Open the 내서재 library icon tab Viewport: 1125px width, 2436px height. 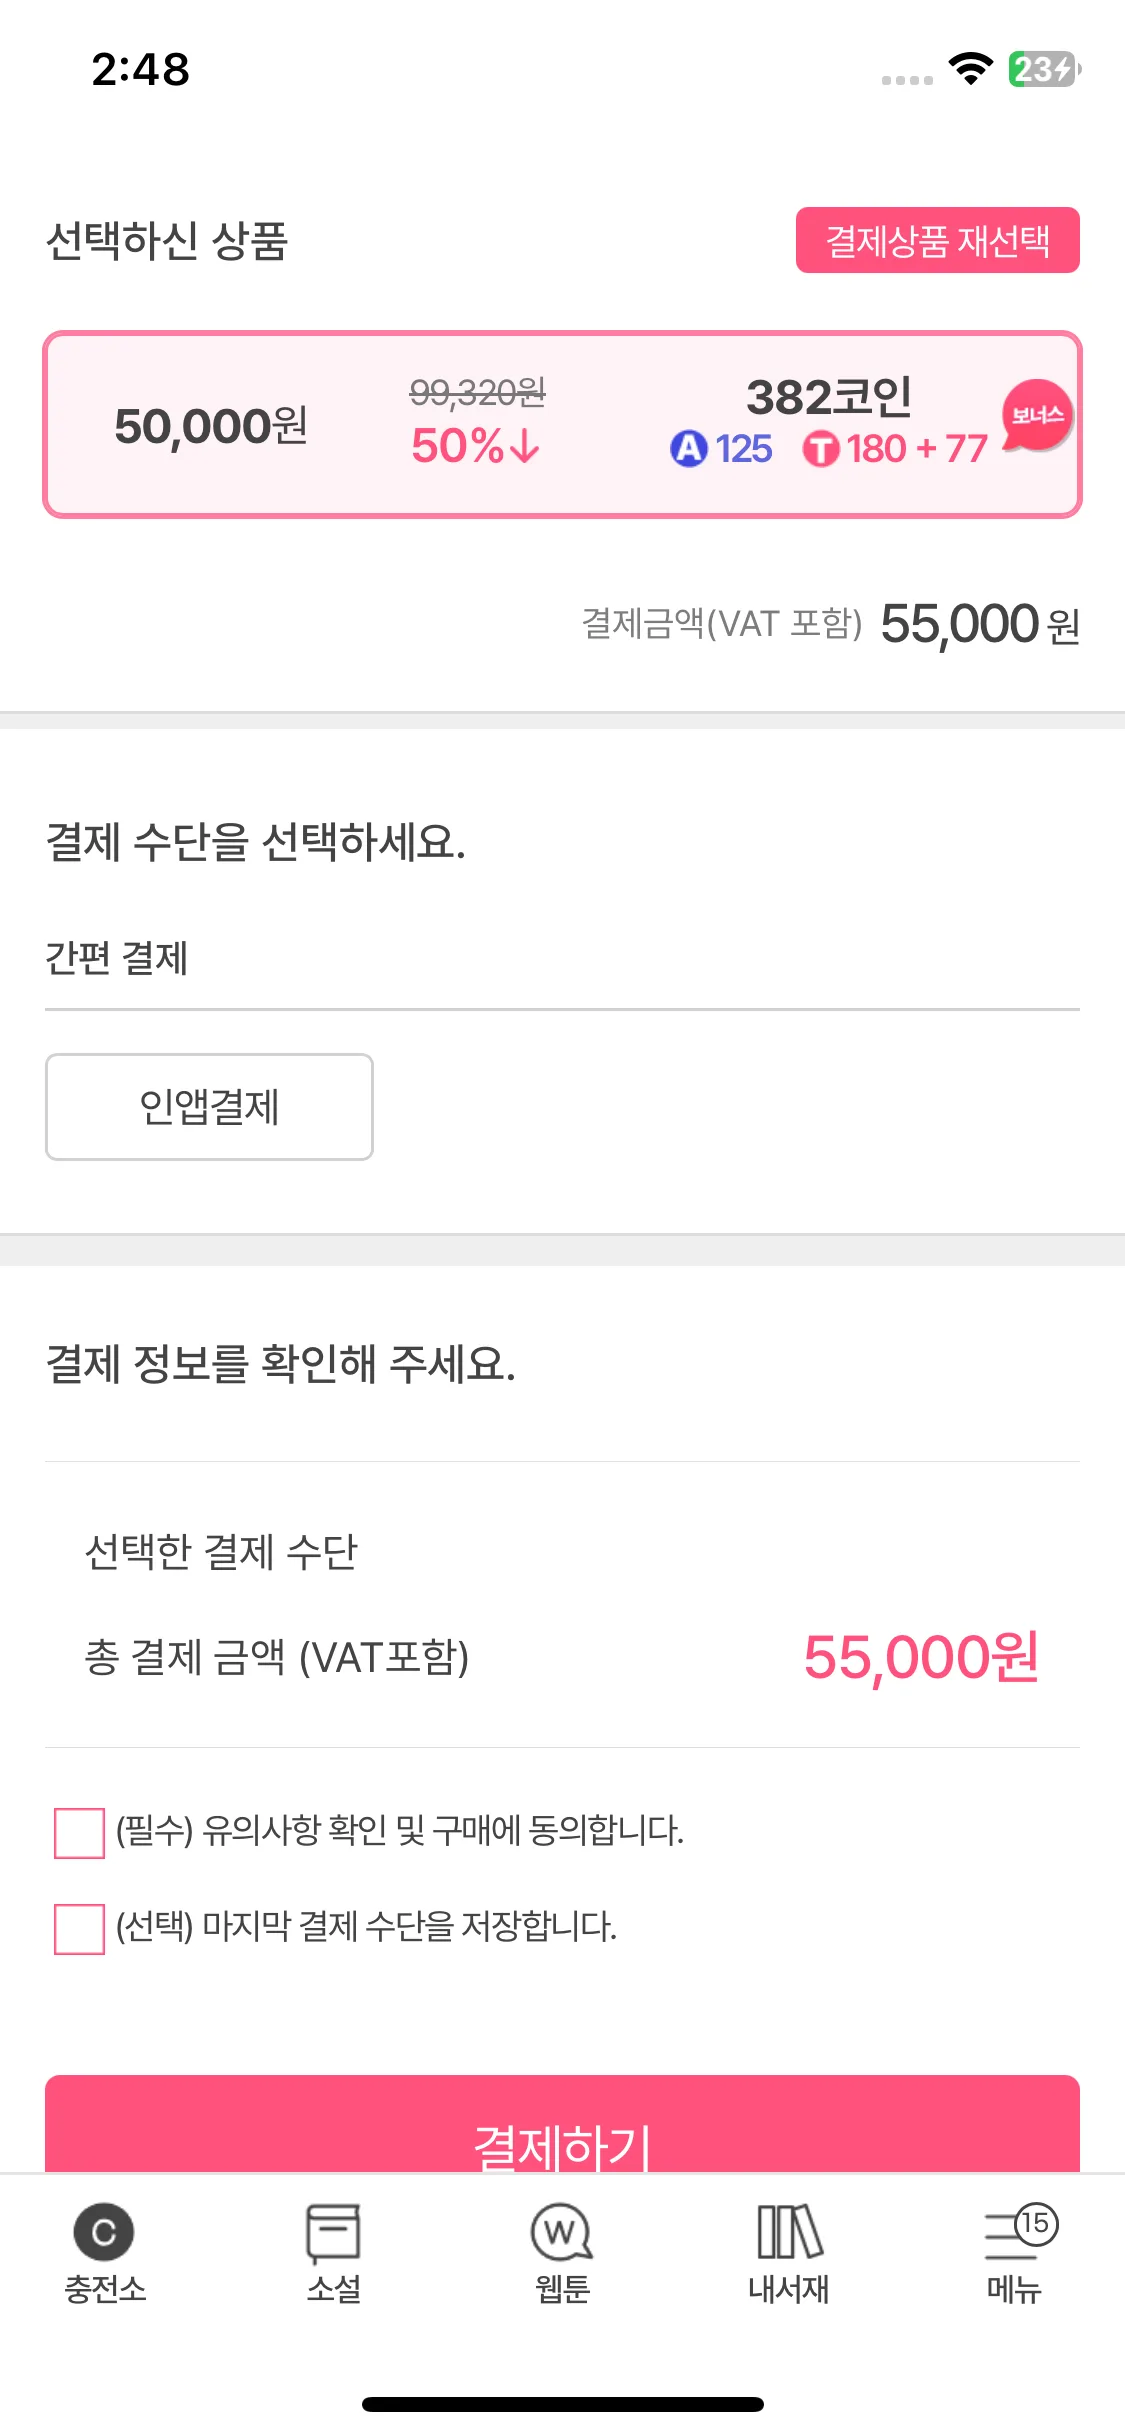(x=789, y=2254)
